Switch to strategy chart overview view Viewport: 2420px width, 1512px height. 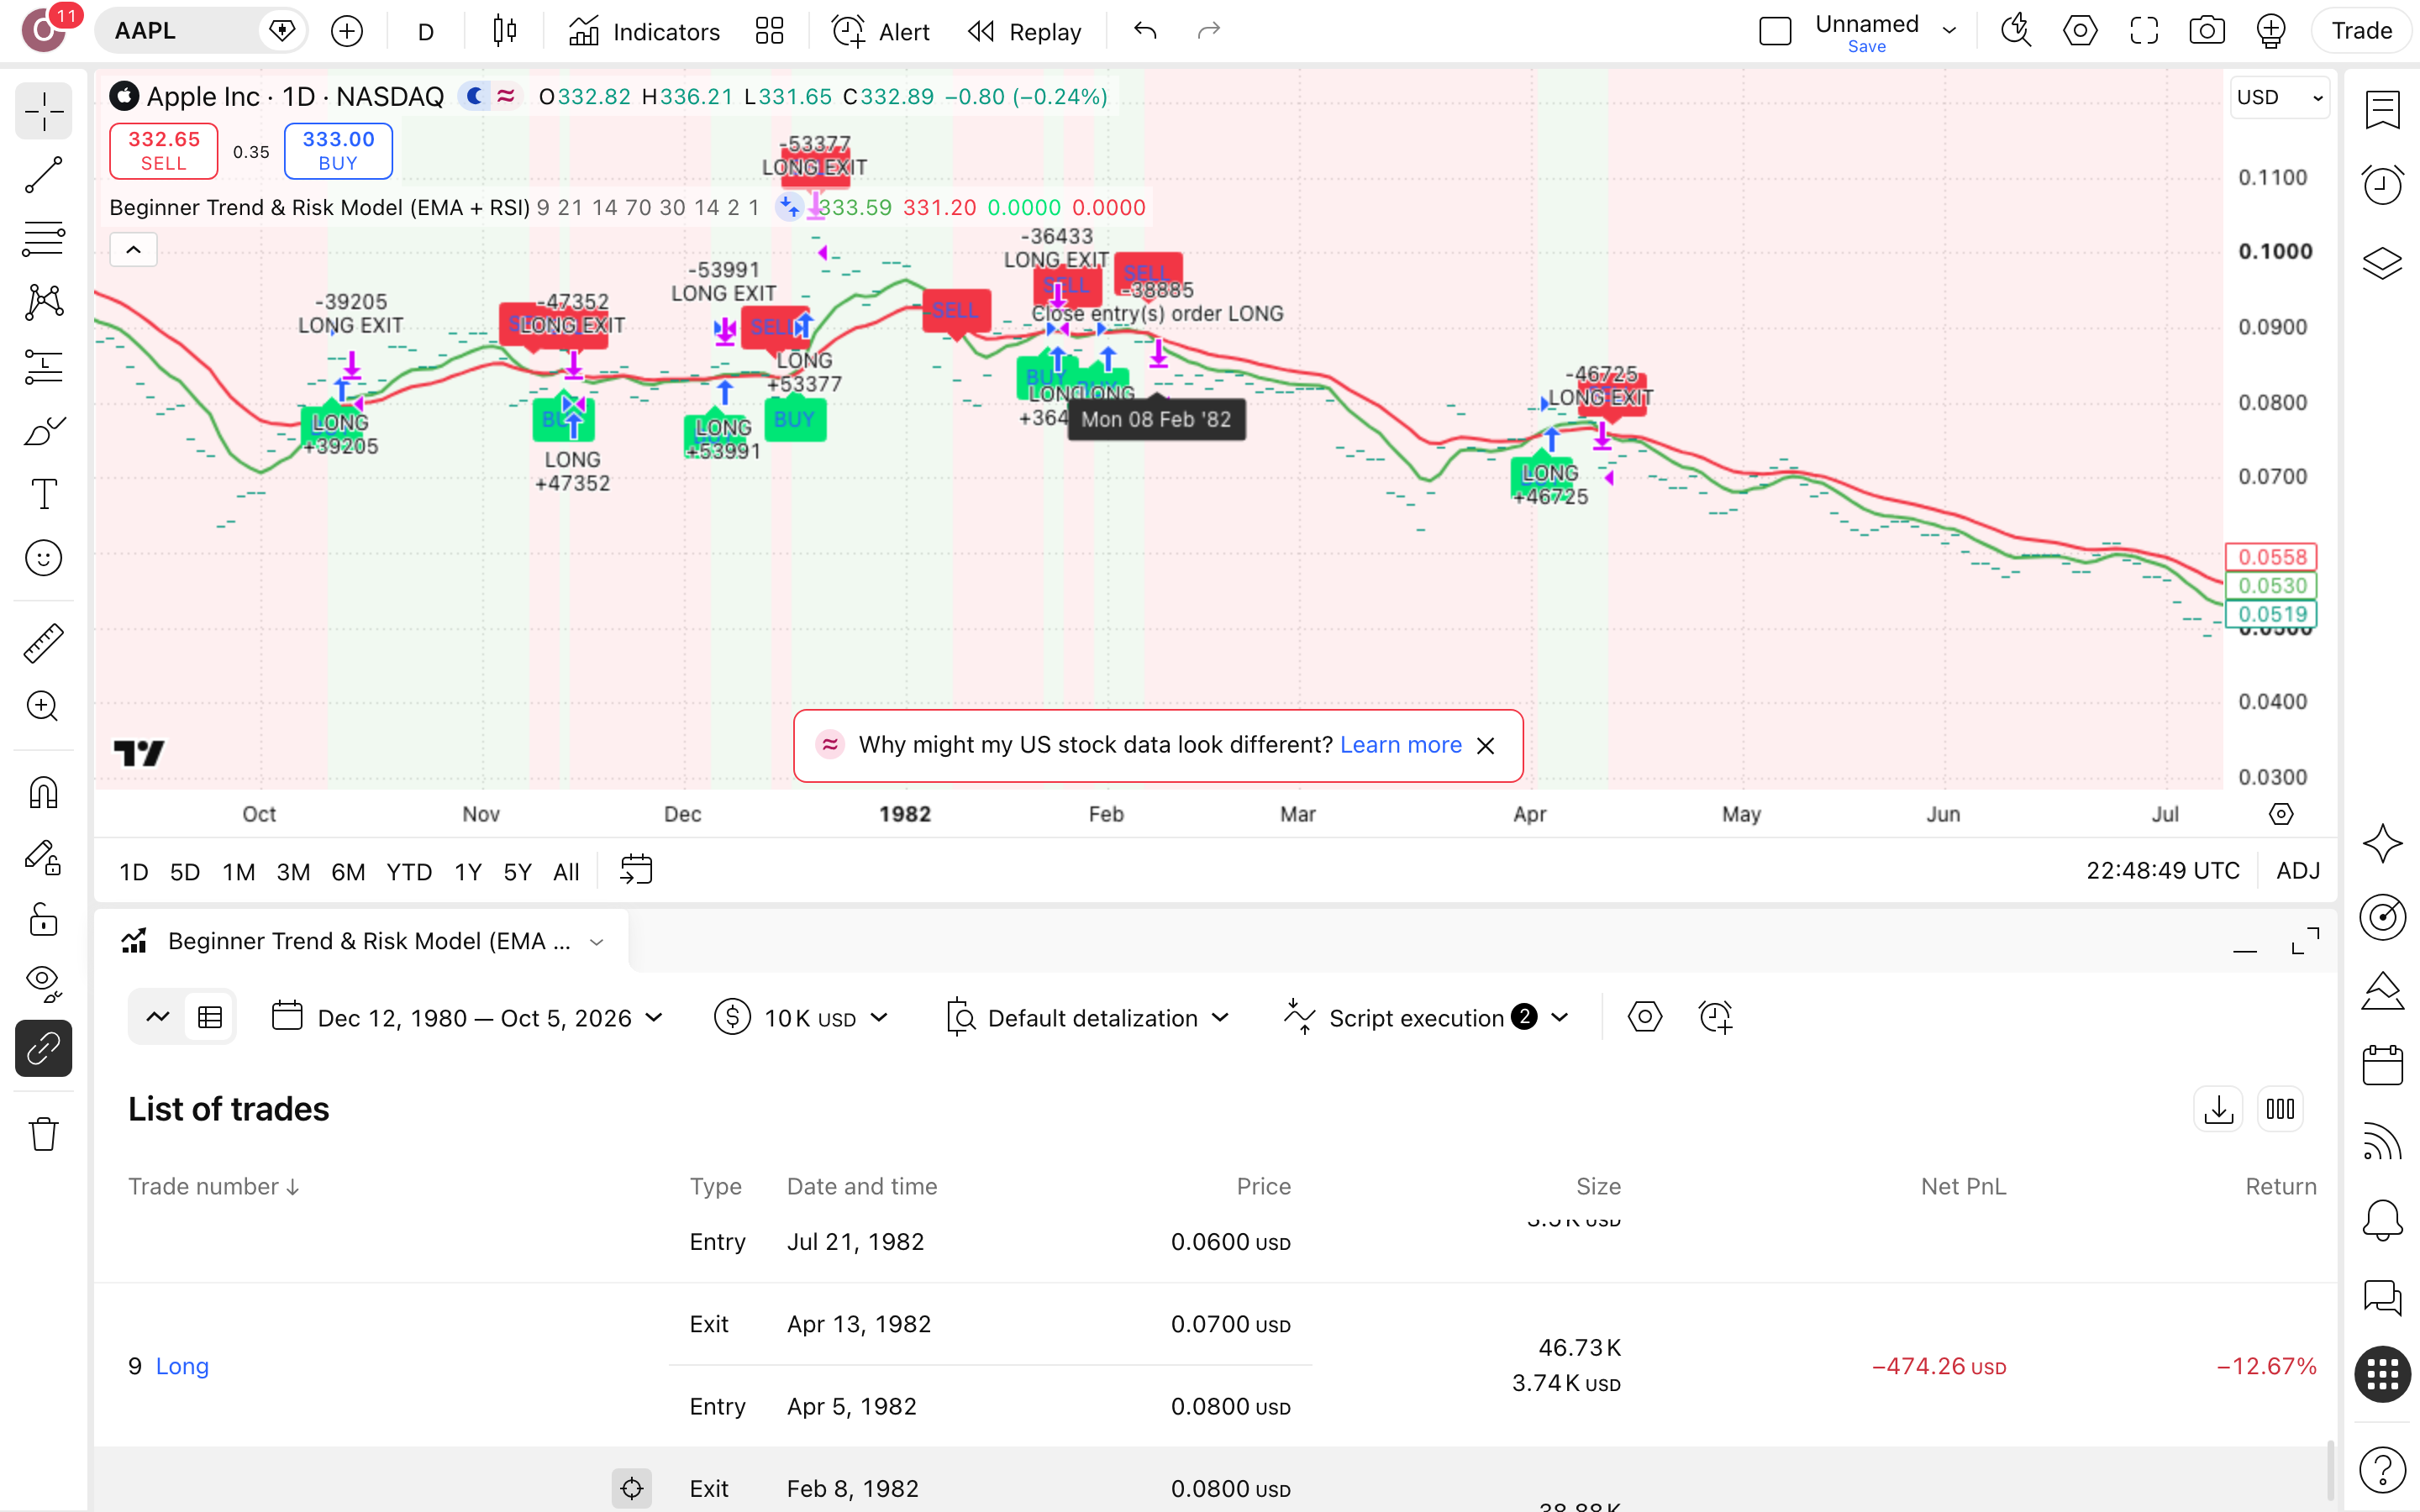click(158, 1018)
